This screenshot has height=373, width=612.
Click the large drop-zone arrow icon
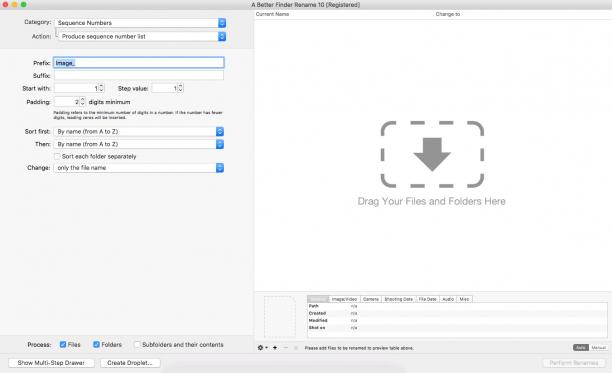(x=432, y=155)
